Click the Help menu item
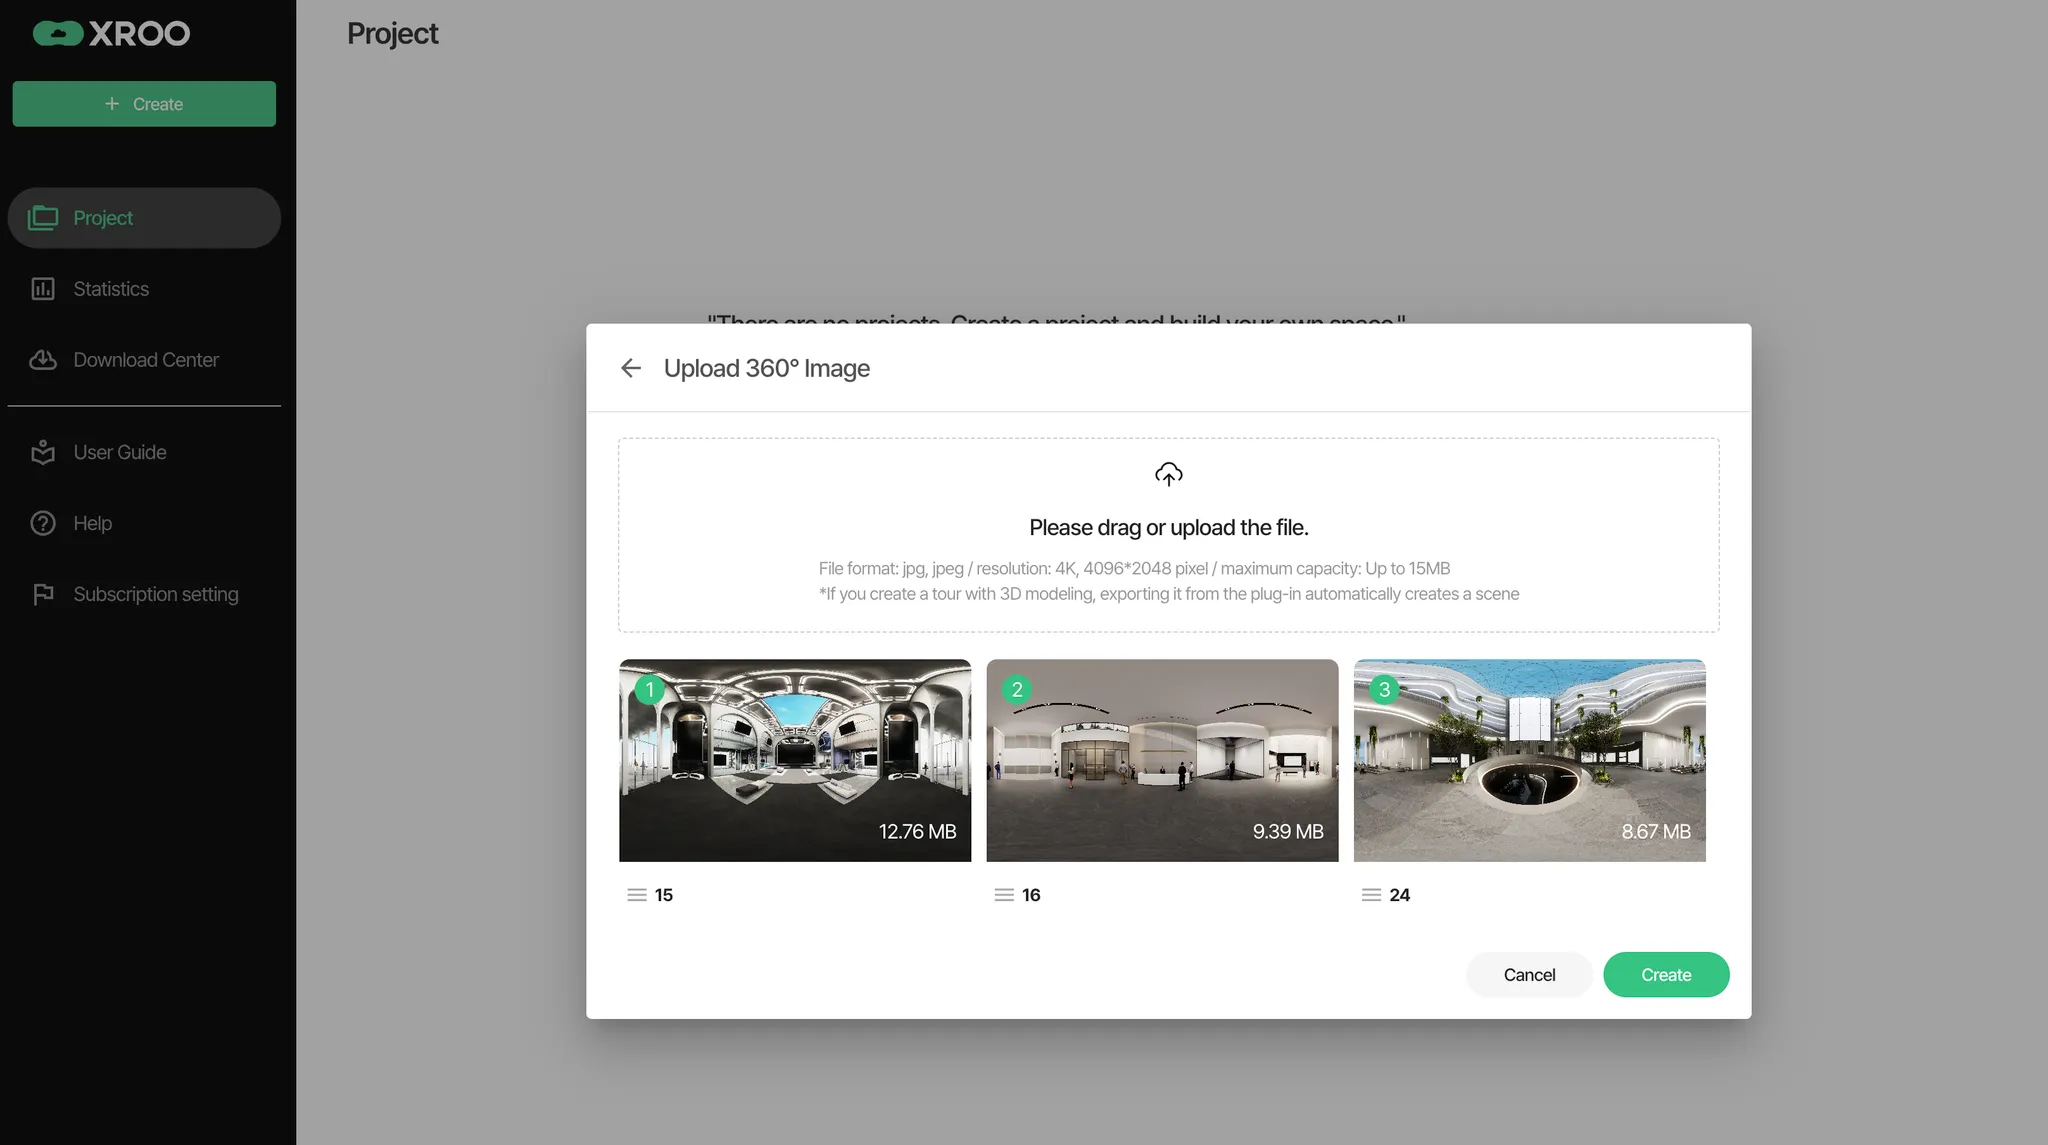The width and height of the screenshot is (2048, 1145). pos(92,523)
